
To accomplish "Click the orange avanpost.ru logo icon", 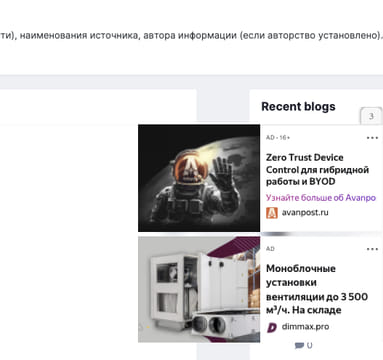I will [x=272, y=213].
